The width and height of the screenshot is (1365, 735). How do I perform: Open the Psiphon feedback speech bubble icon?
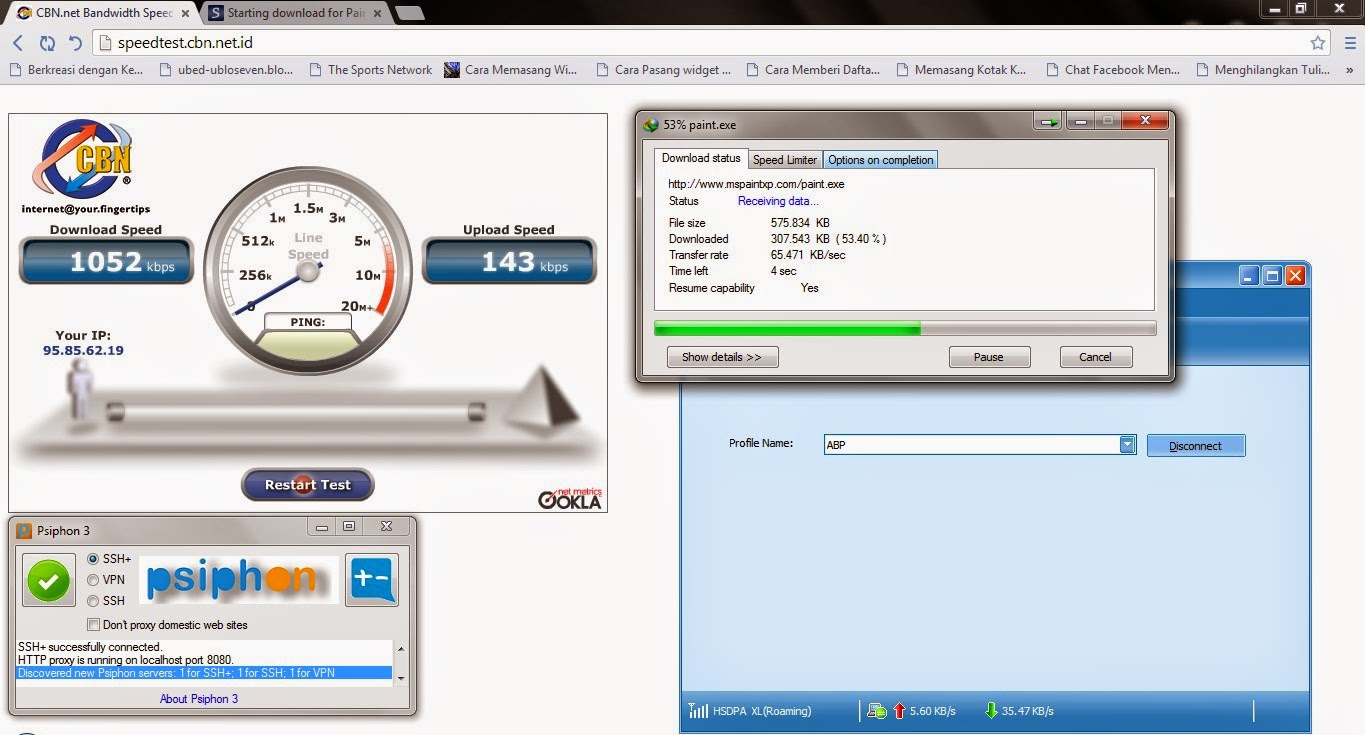(372, 580)
